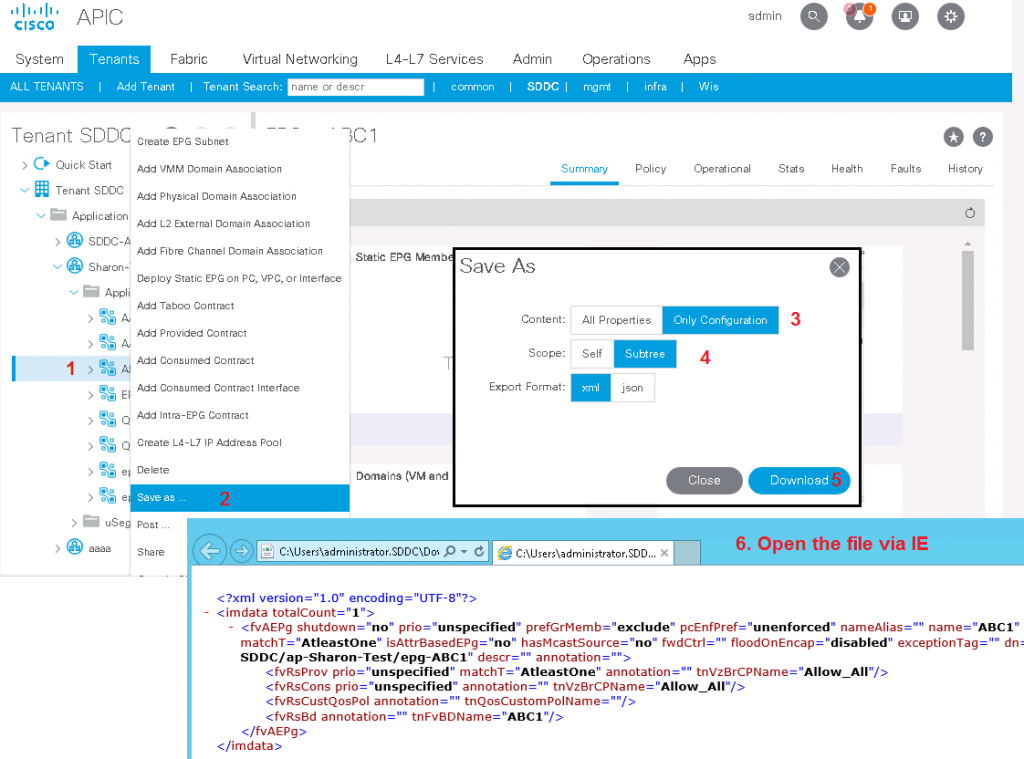
Task: Collapse the fvAEPg XML node
Action: pyautogui.click(x=231, y=628)
